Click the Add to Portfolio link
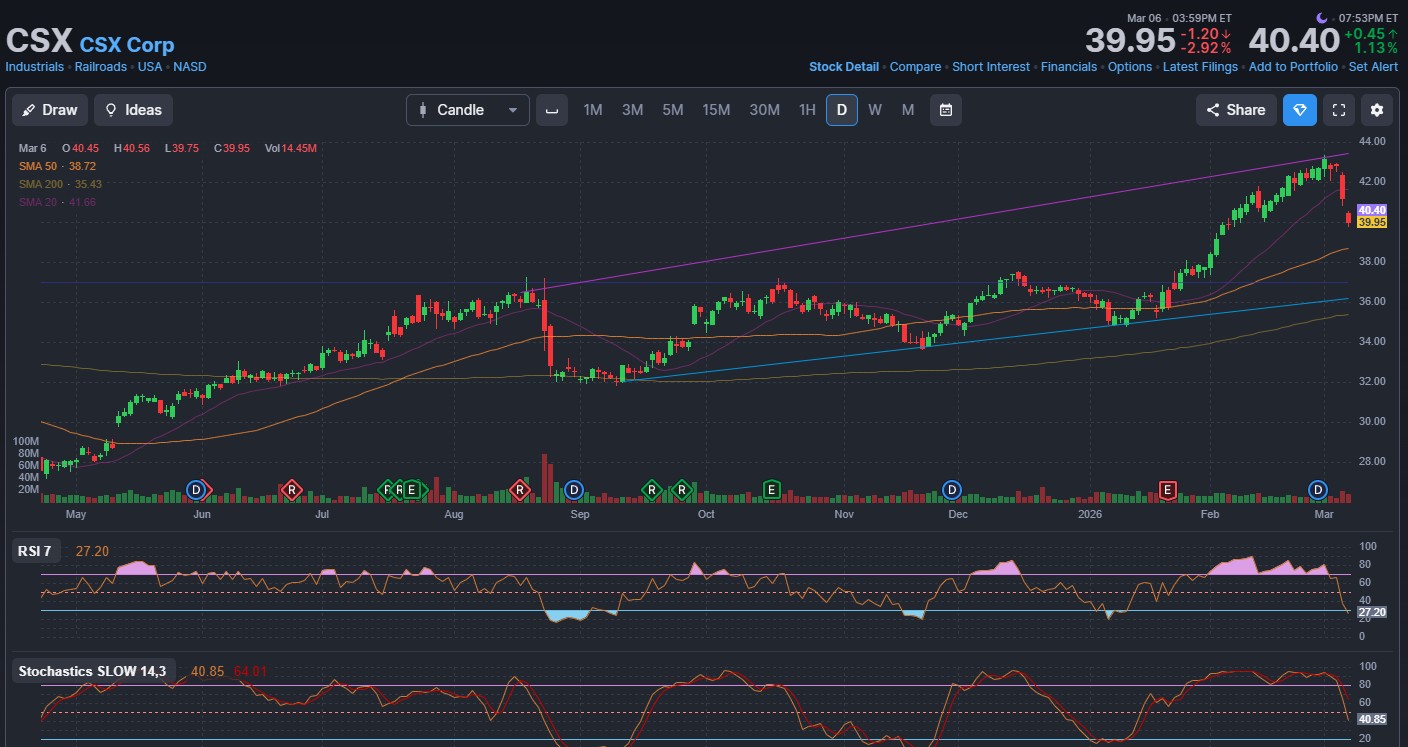 (1293, 67)
